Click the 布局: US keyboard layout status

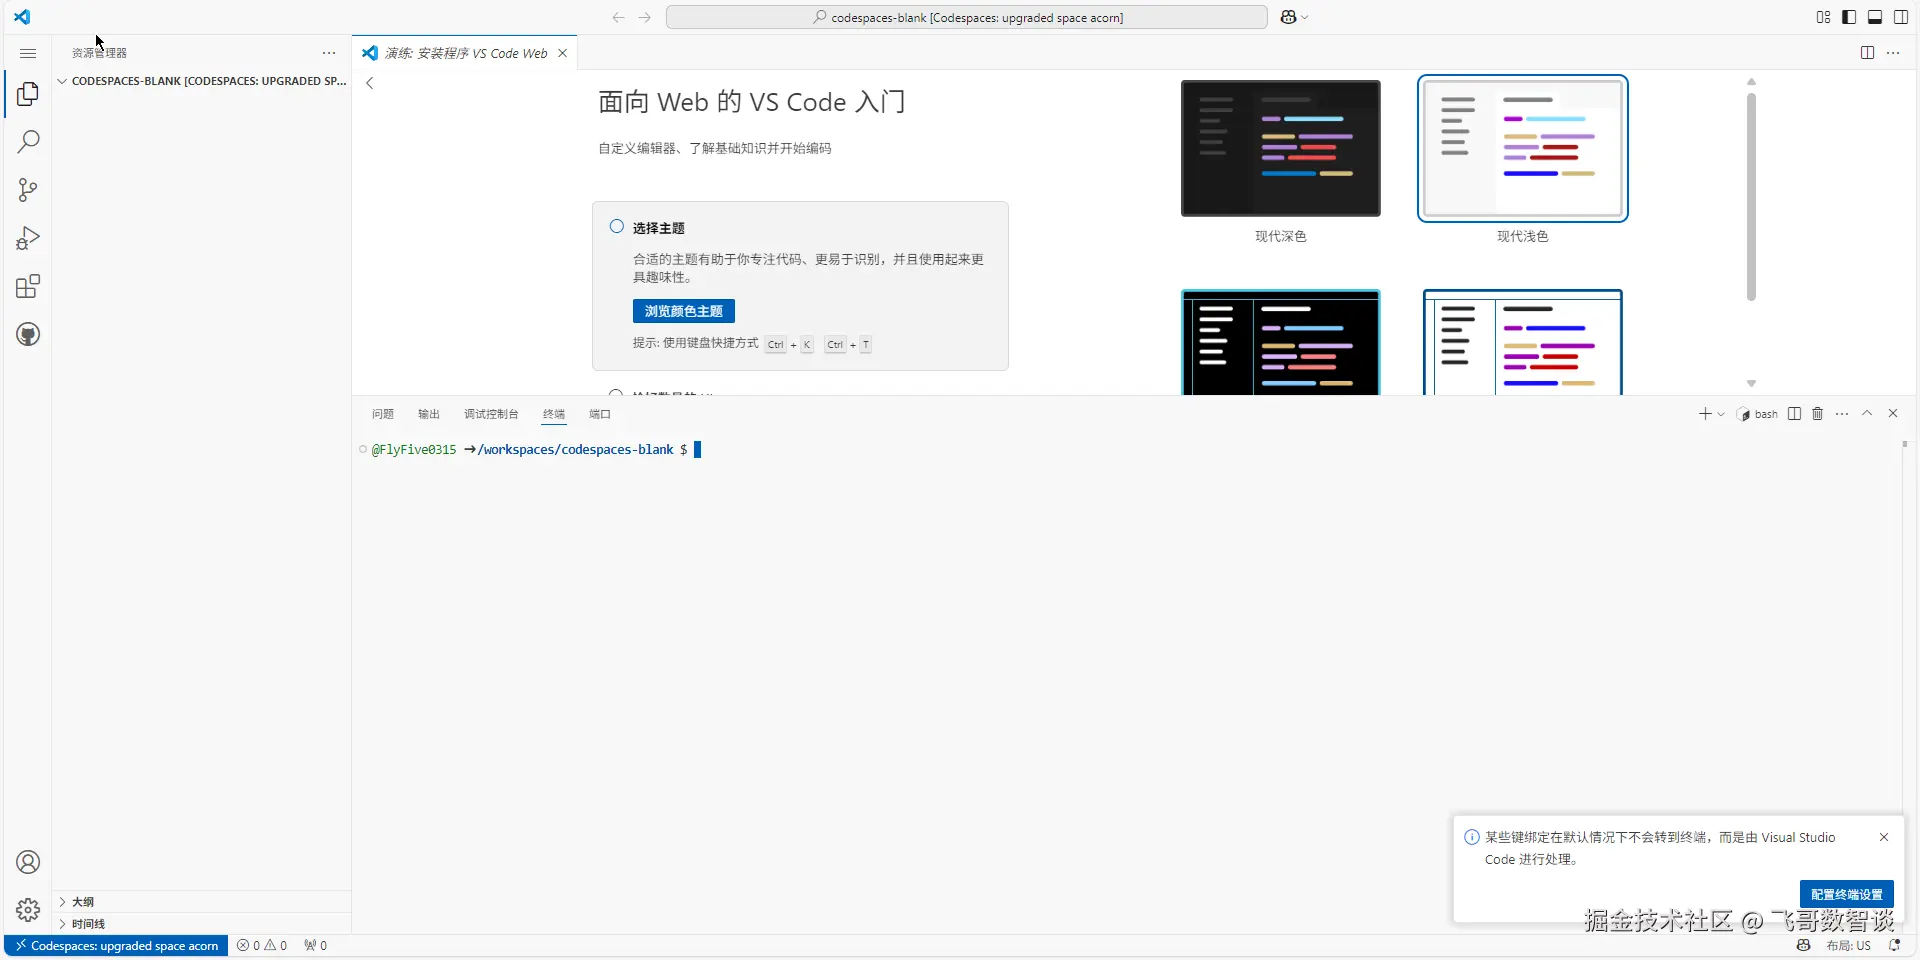[1849, 945]
